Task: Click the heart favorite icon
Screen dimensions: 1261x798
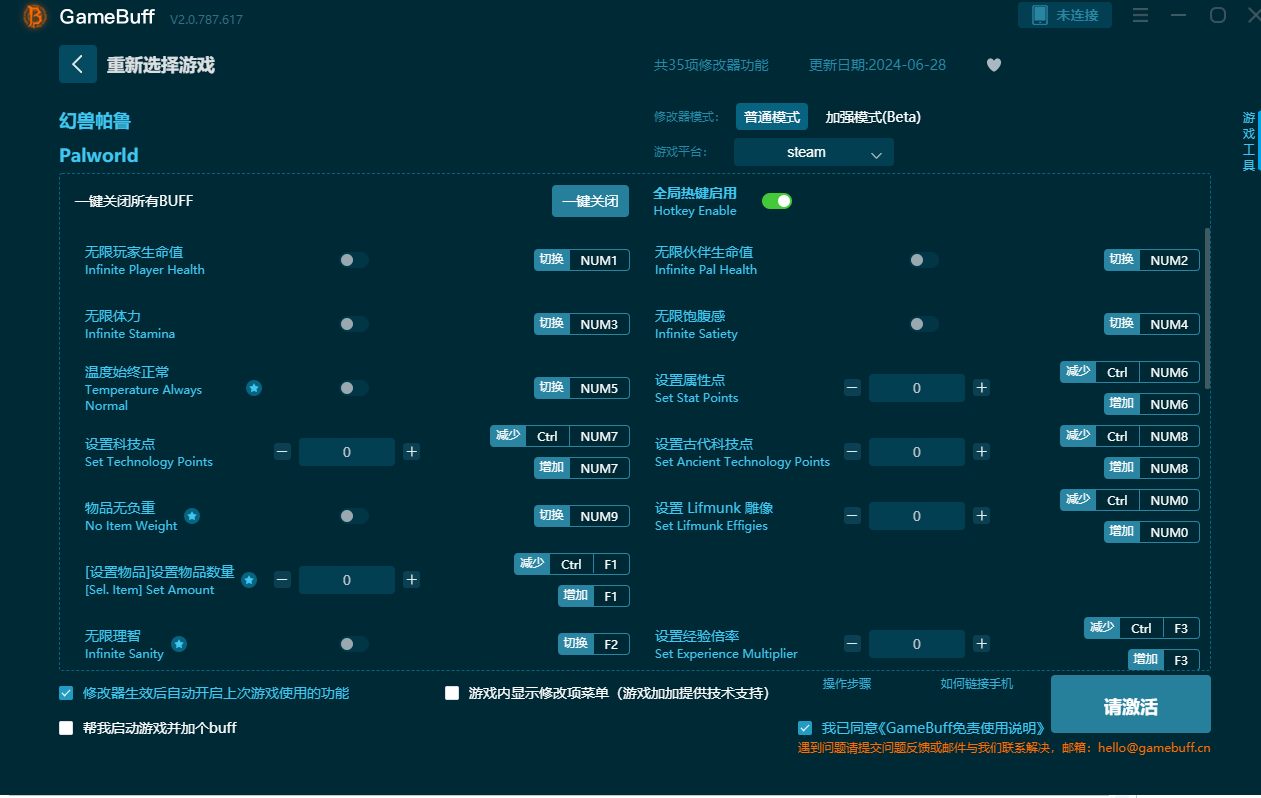Action: point(993,65)
